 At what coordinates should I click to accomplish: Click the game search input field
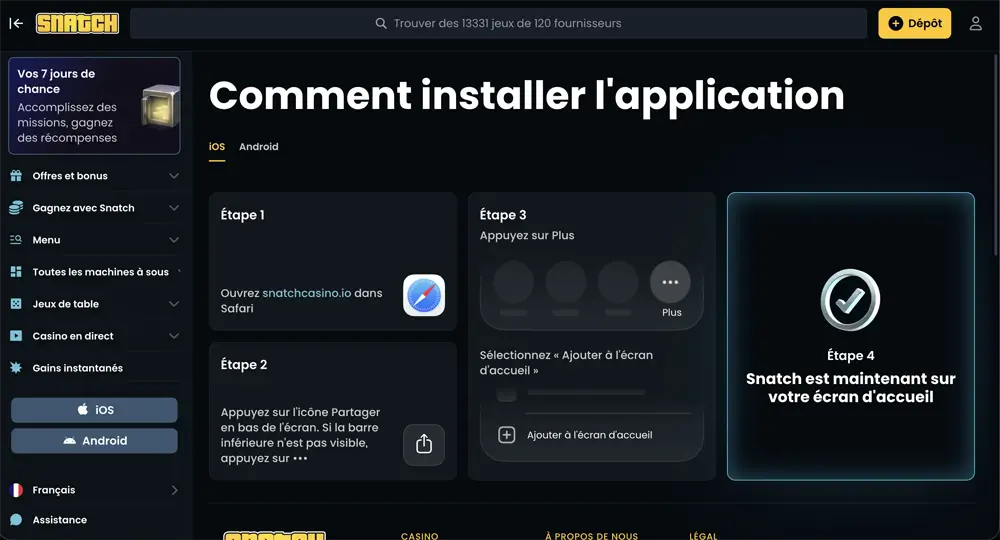(x=498, y=24)
